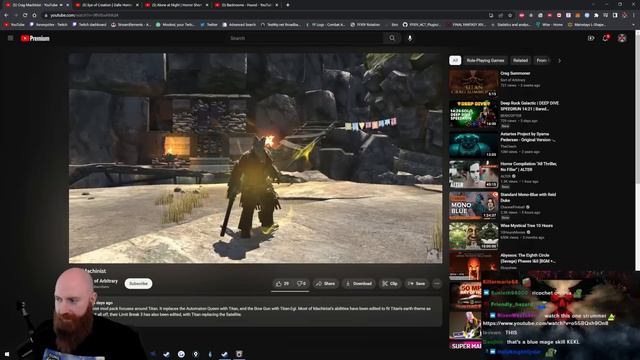The width and height of the screenshot is (640, 360).
Task: Show next filter chips with arrow
Action: (x=560, y=60)
